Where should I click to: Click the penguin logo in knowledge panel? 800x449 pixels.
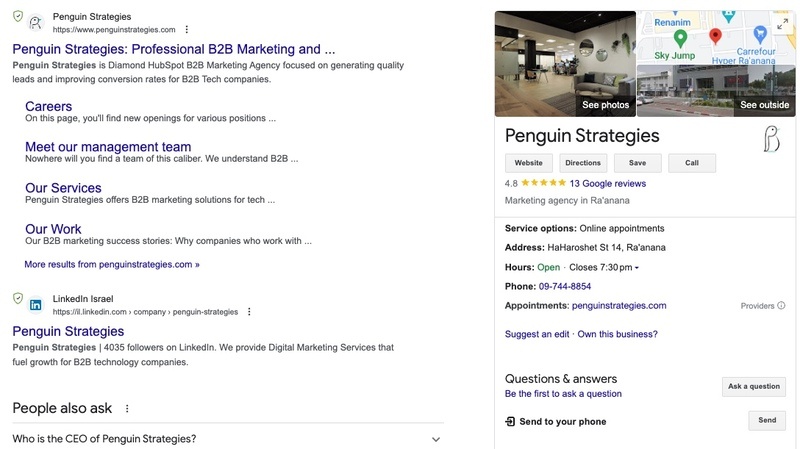coord(771,139)
